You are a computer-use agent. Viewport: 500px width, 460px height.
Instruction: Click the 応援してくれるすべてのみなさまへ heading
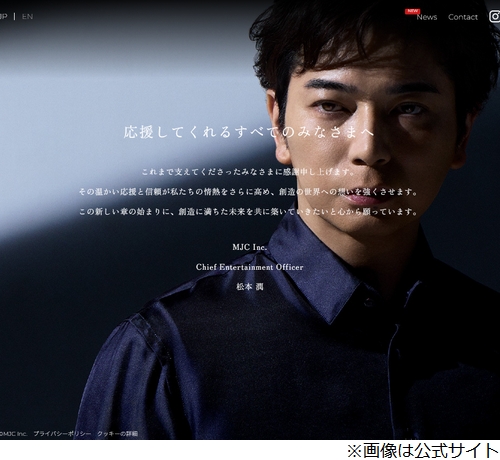pos(249,132)
